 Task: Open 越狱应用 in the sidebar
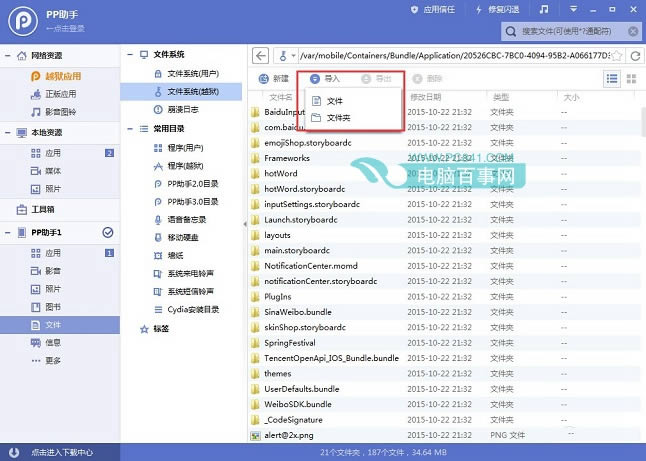pos(56,76)
